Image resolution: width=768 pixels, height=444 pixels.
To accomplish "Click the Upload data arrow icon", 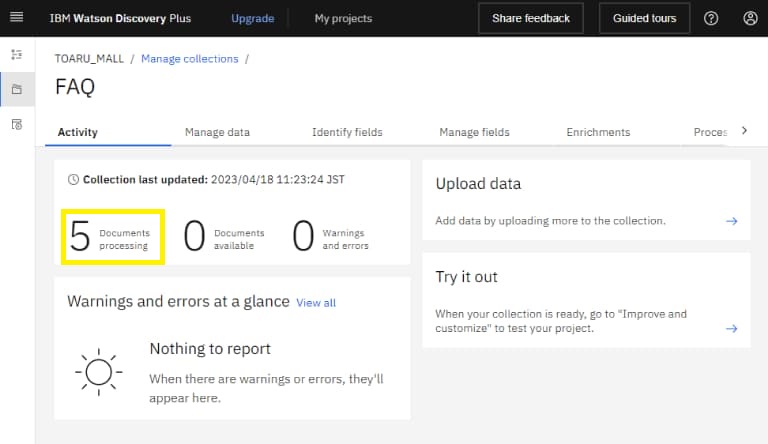I will 731,221.
